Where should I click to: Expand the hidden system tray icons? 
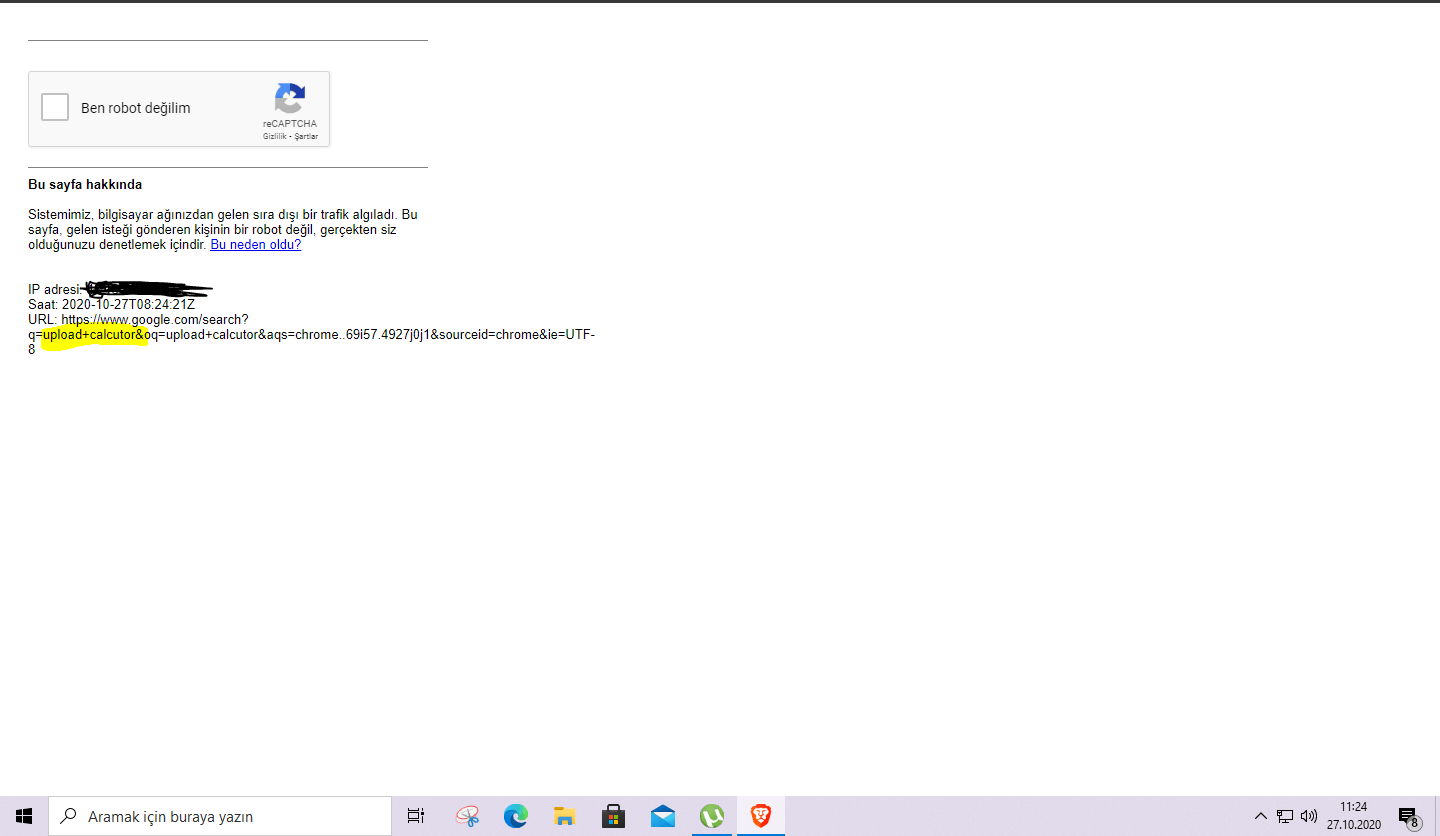(1260, 816)
